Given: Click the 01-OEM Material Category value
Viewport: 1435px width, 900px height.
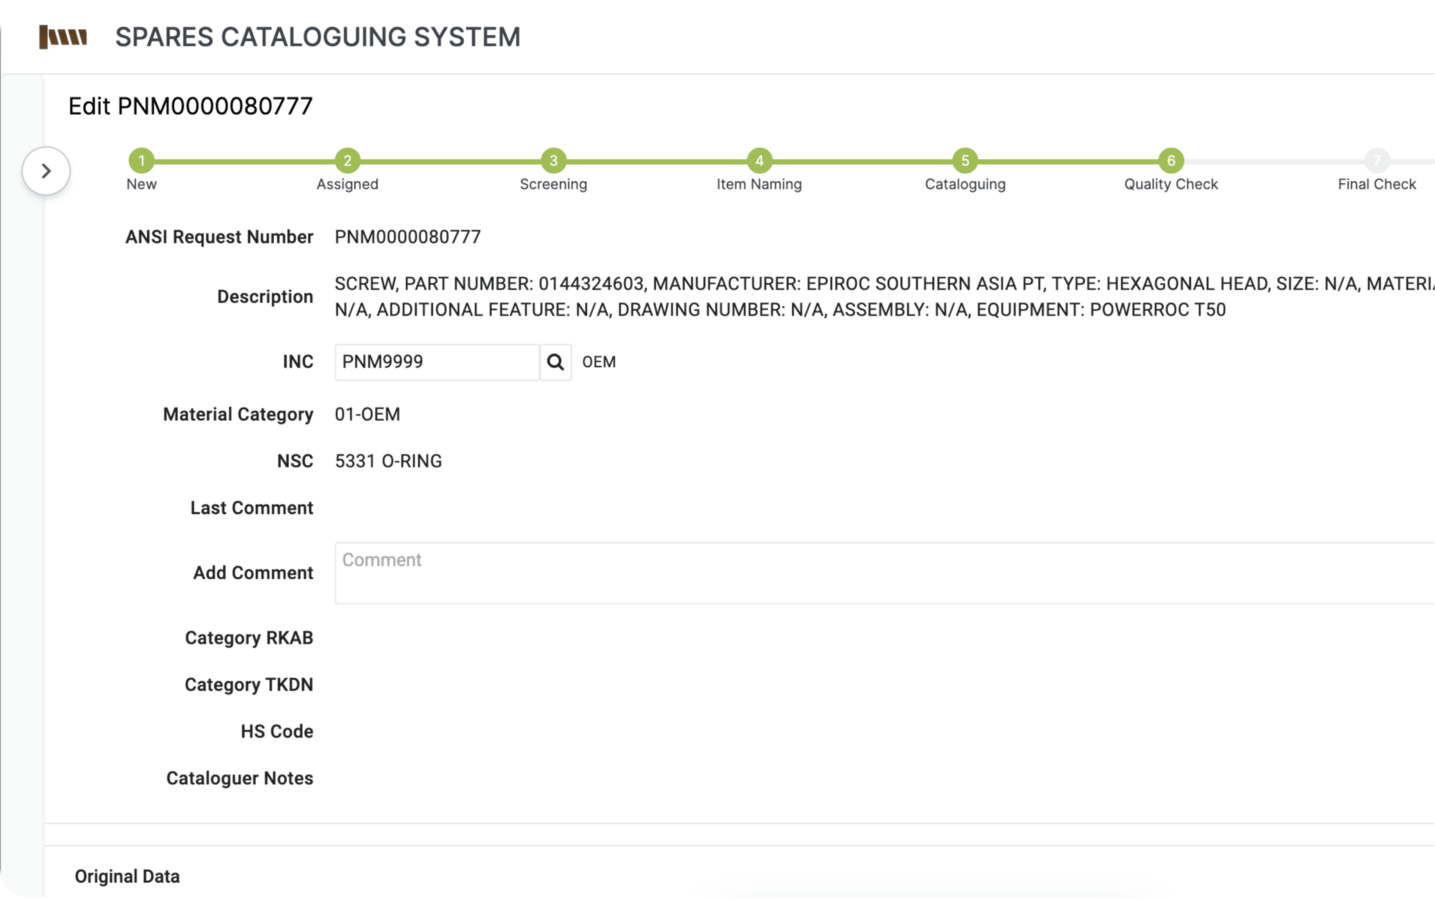Looking at the screenshot, I should click(367, 414).
